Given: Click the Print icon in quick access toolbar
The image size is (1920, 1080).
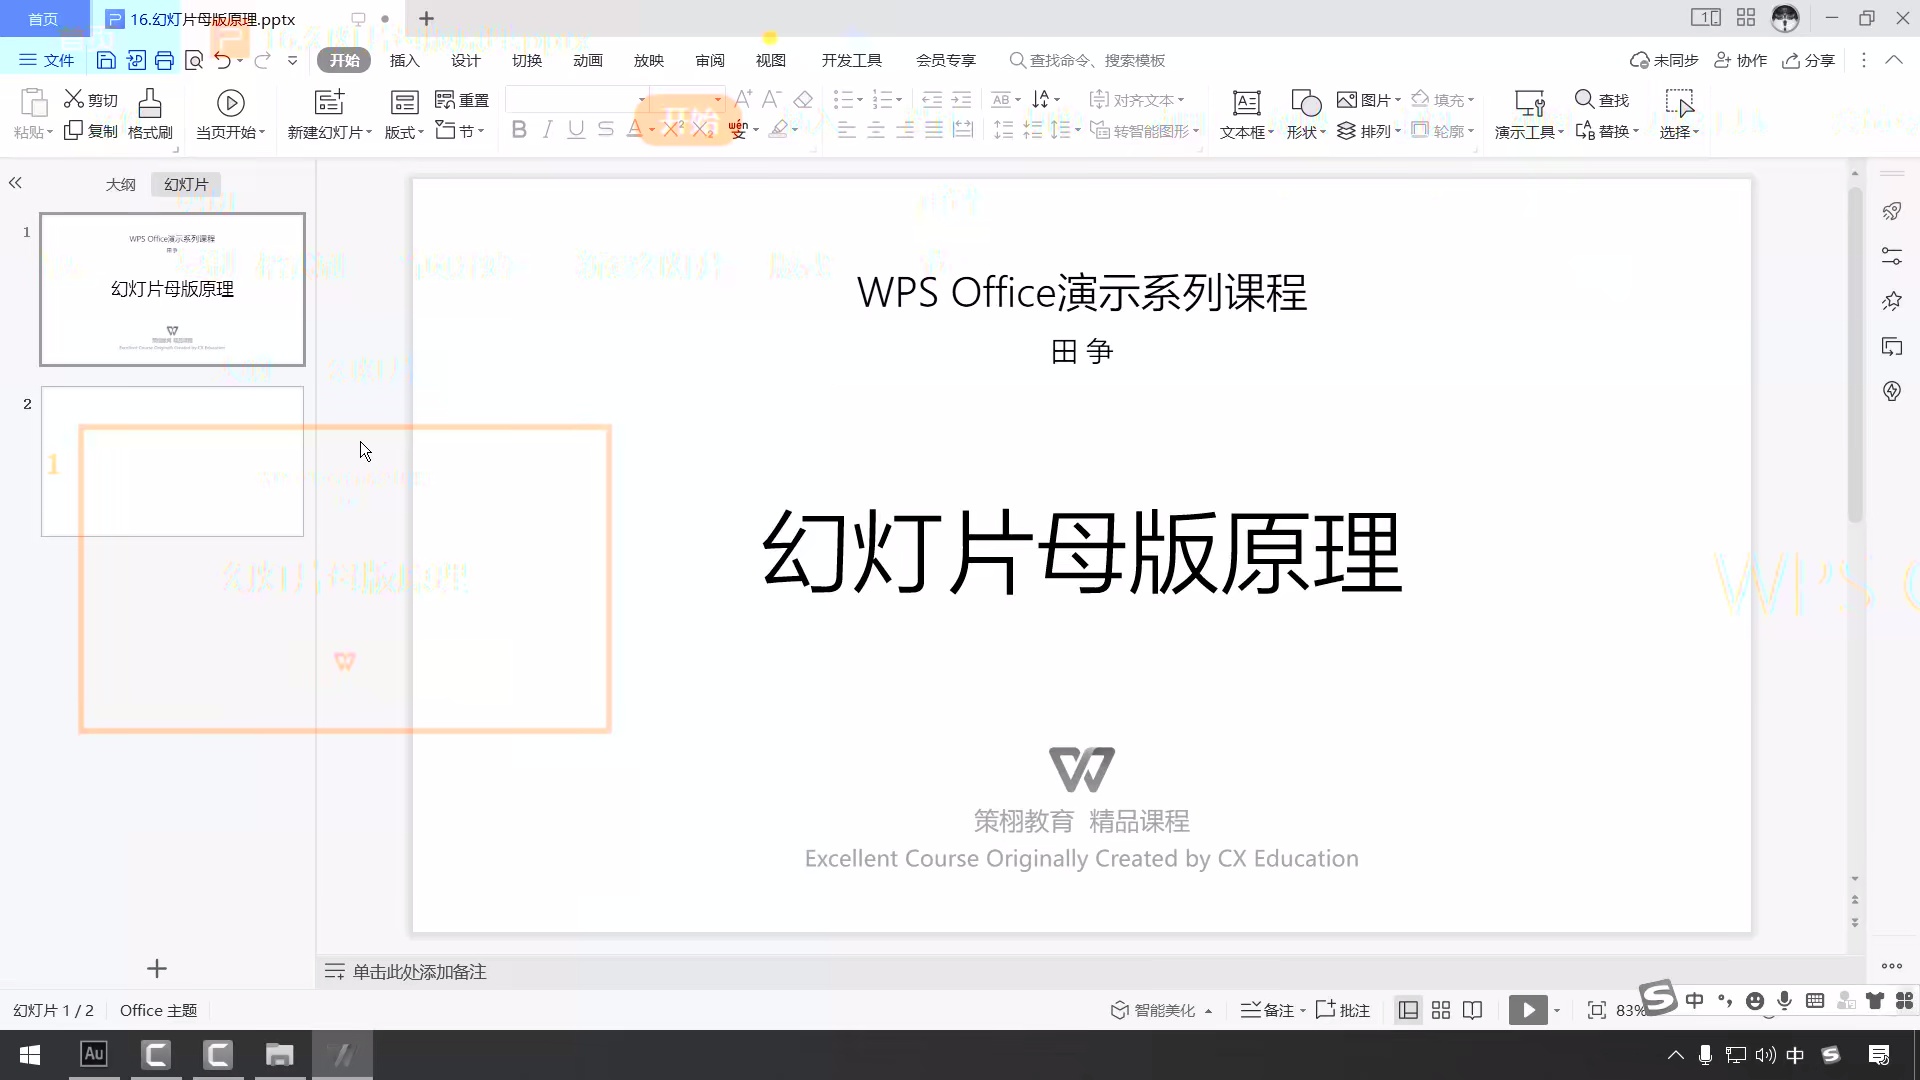Looking at the screenshot, I should (164, 60).
